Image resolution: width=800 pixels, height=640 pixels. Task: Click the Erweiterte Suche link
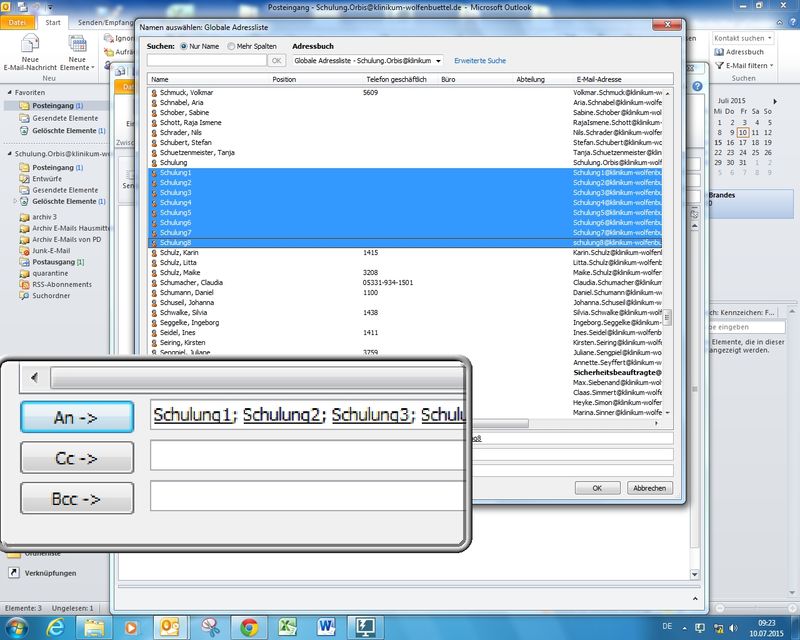pyautogui.click(x=479, y=61)
